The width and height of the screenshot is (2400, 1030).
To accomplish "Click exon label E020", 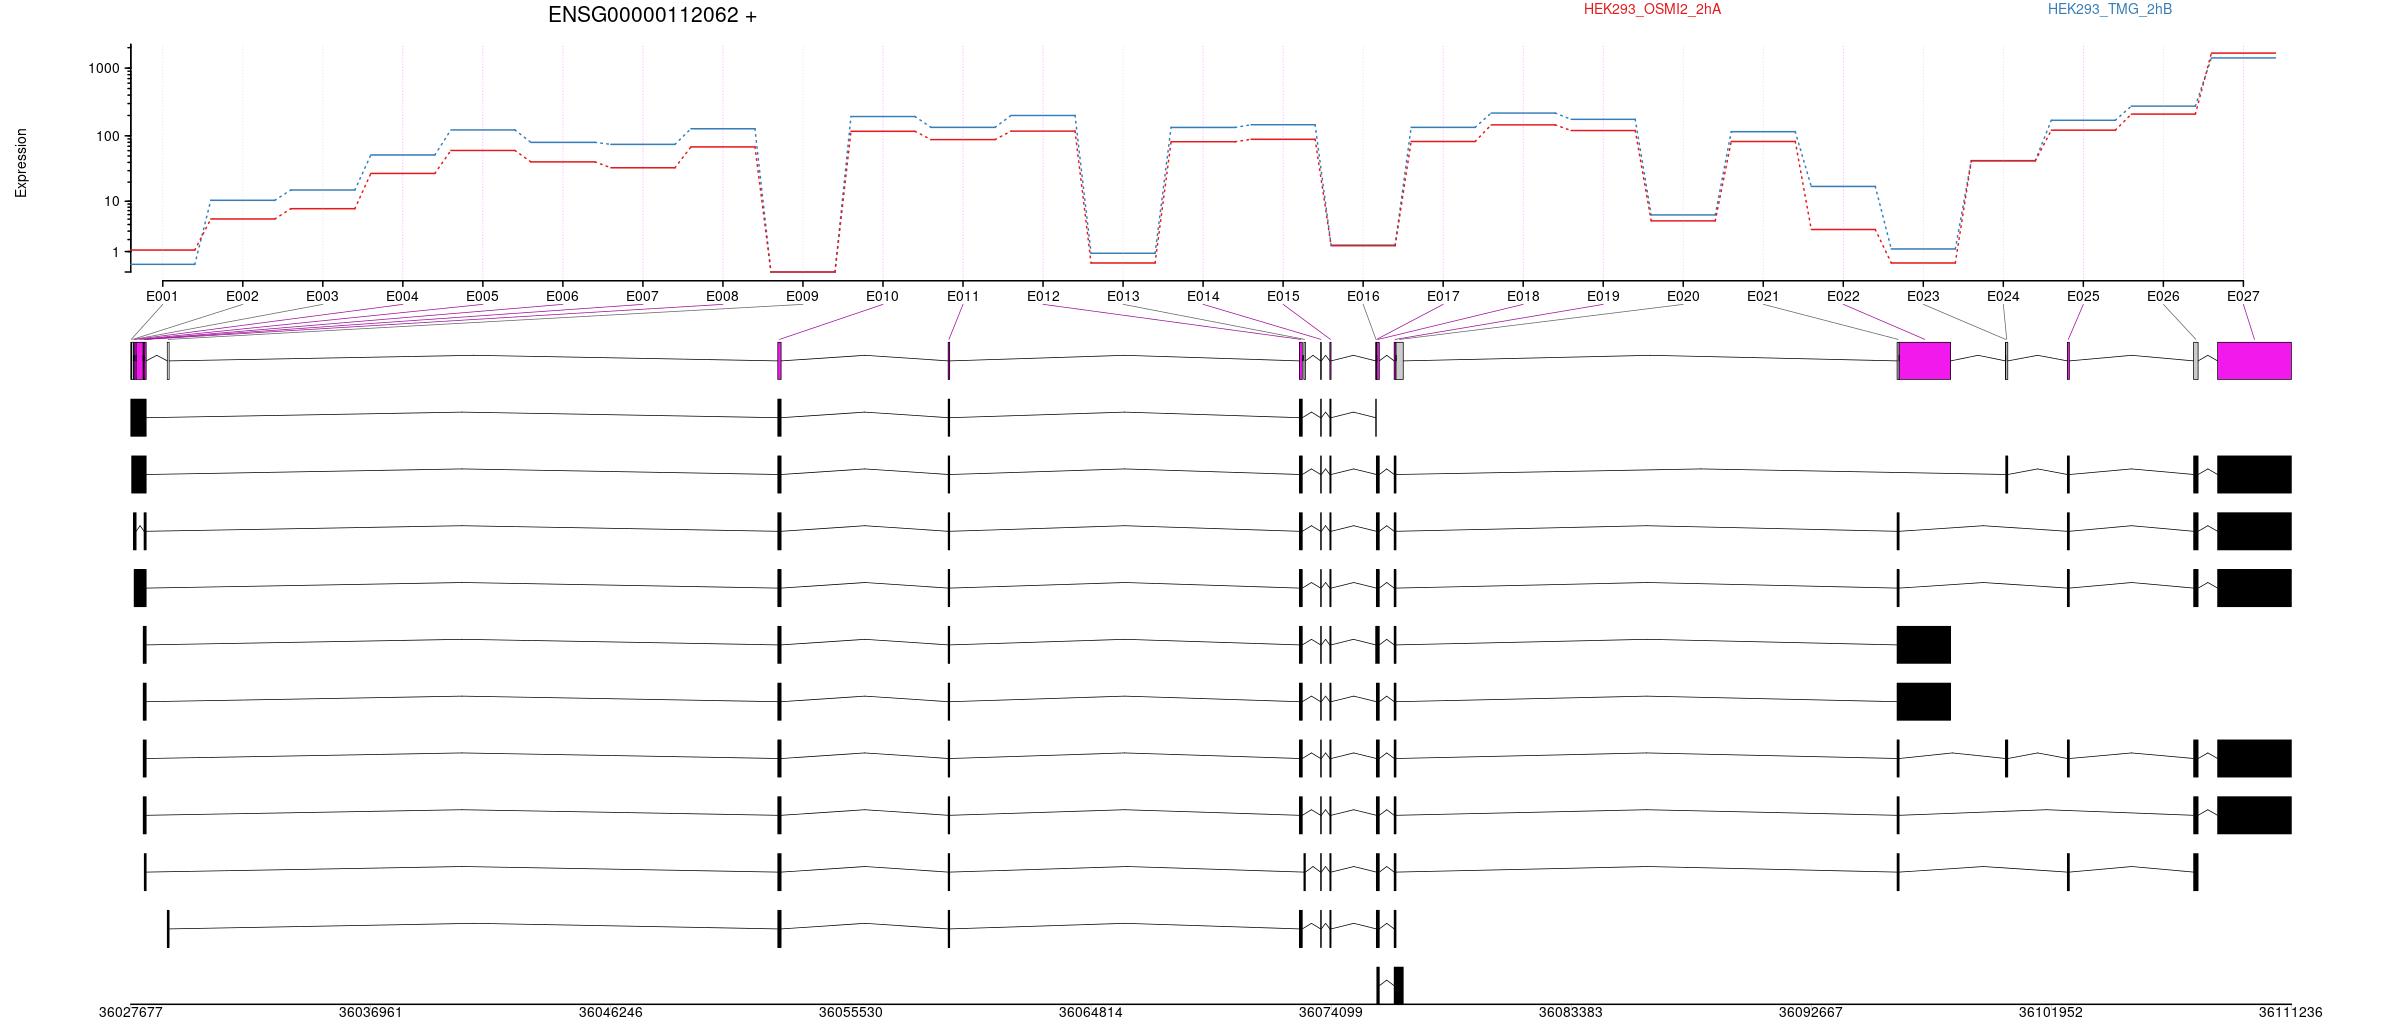I will point(1683,296).
